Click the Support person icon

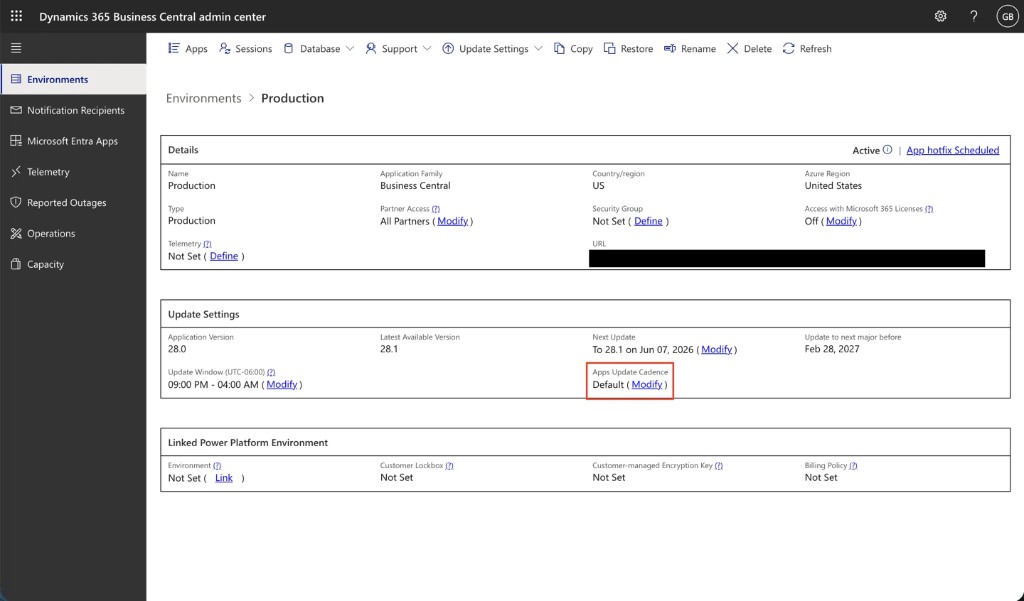coord(371,48)
